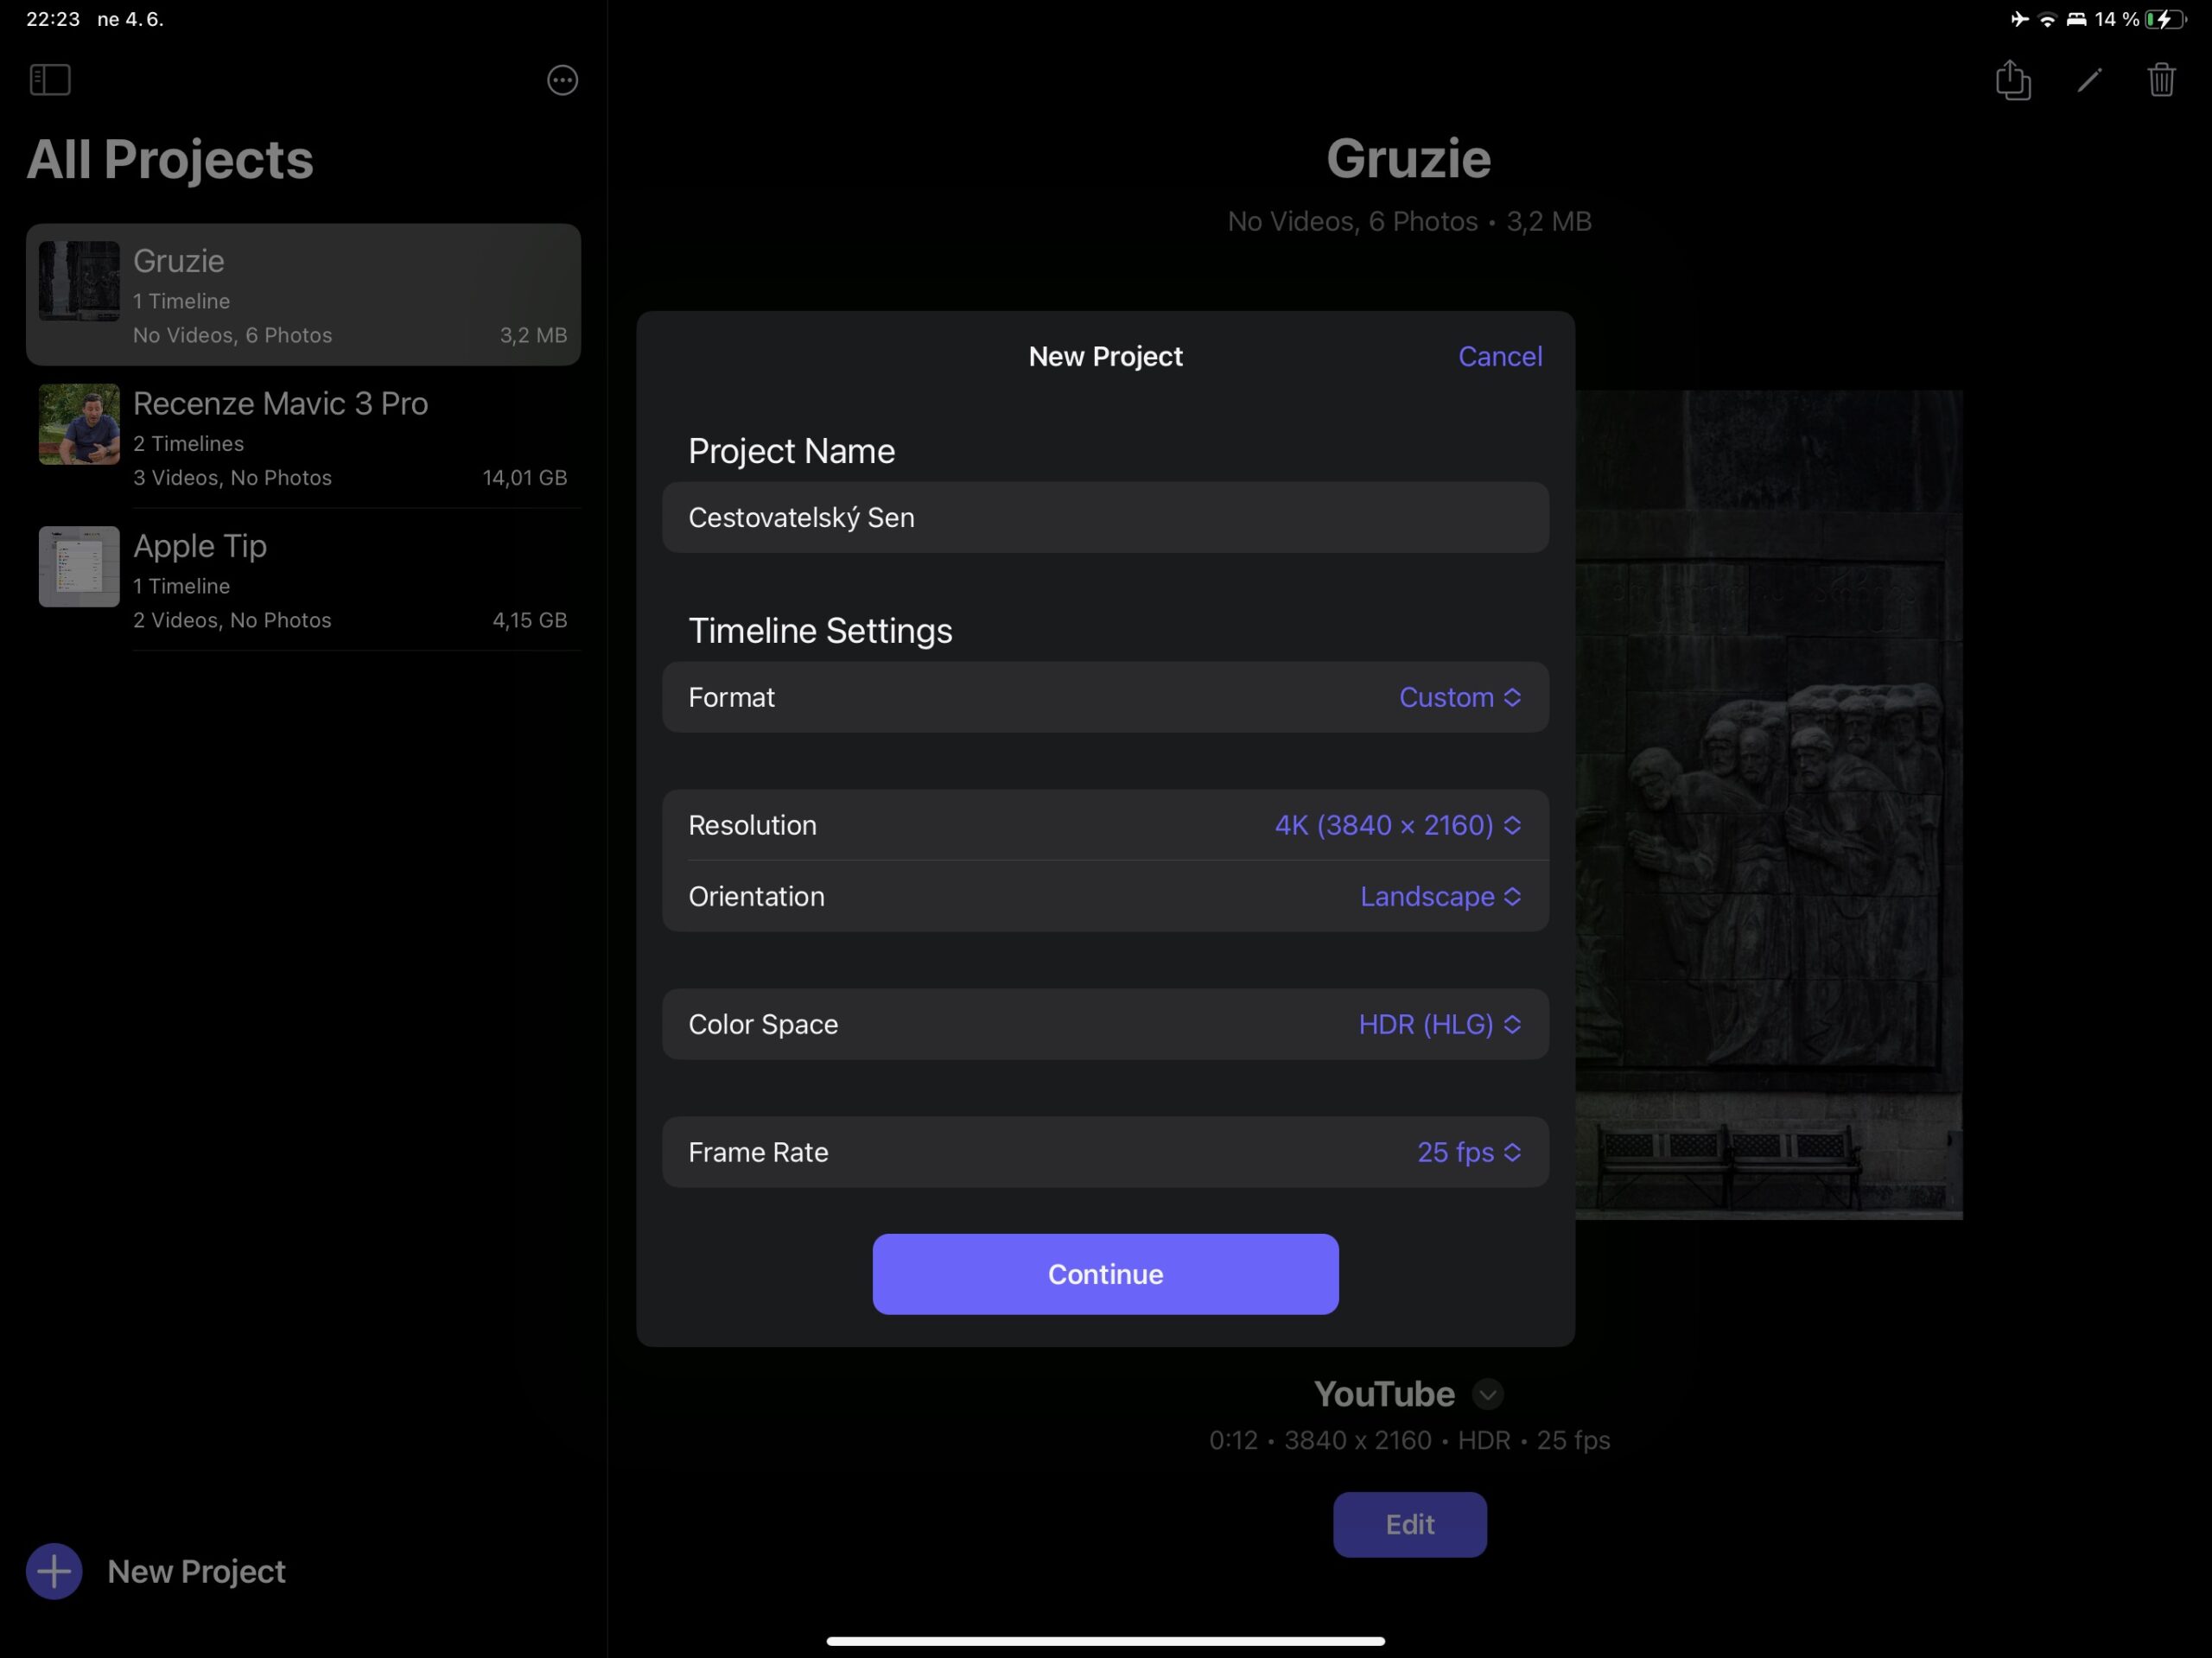Tap the Apple Tip project thumbnail
The width and height of the screenshot is (2212, 1658).
[79, 566]
